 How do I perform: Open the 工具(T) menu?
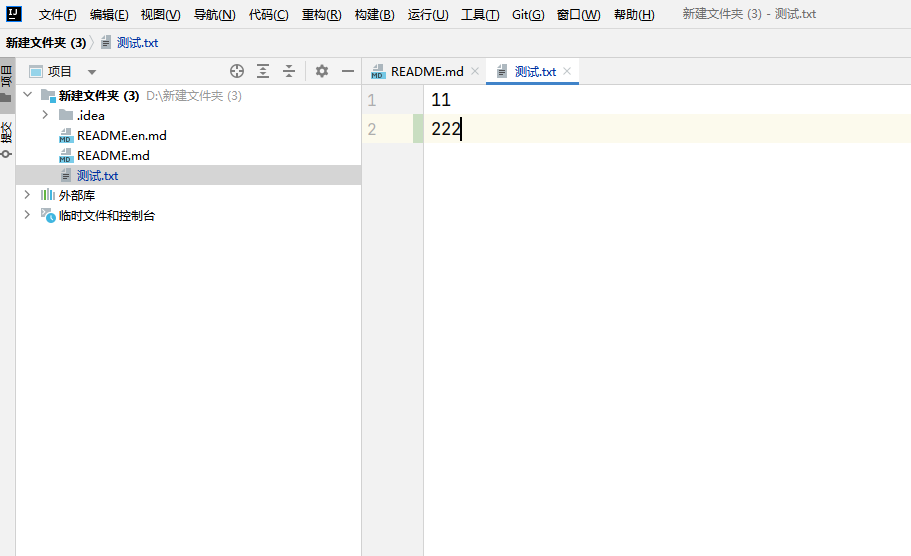pyautogui.click(x=480, y=15)
